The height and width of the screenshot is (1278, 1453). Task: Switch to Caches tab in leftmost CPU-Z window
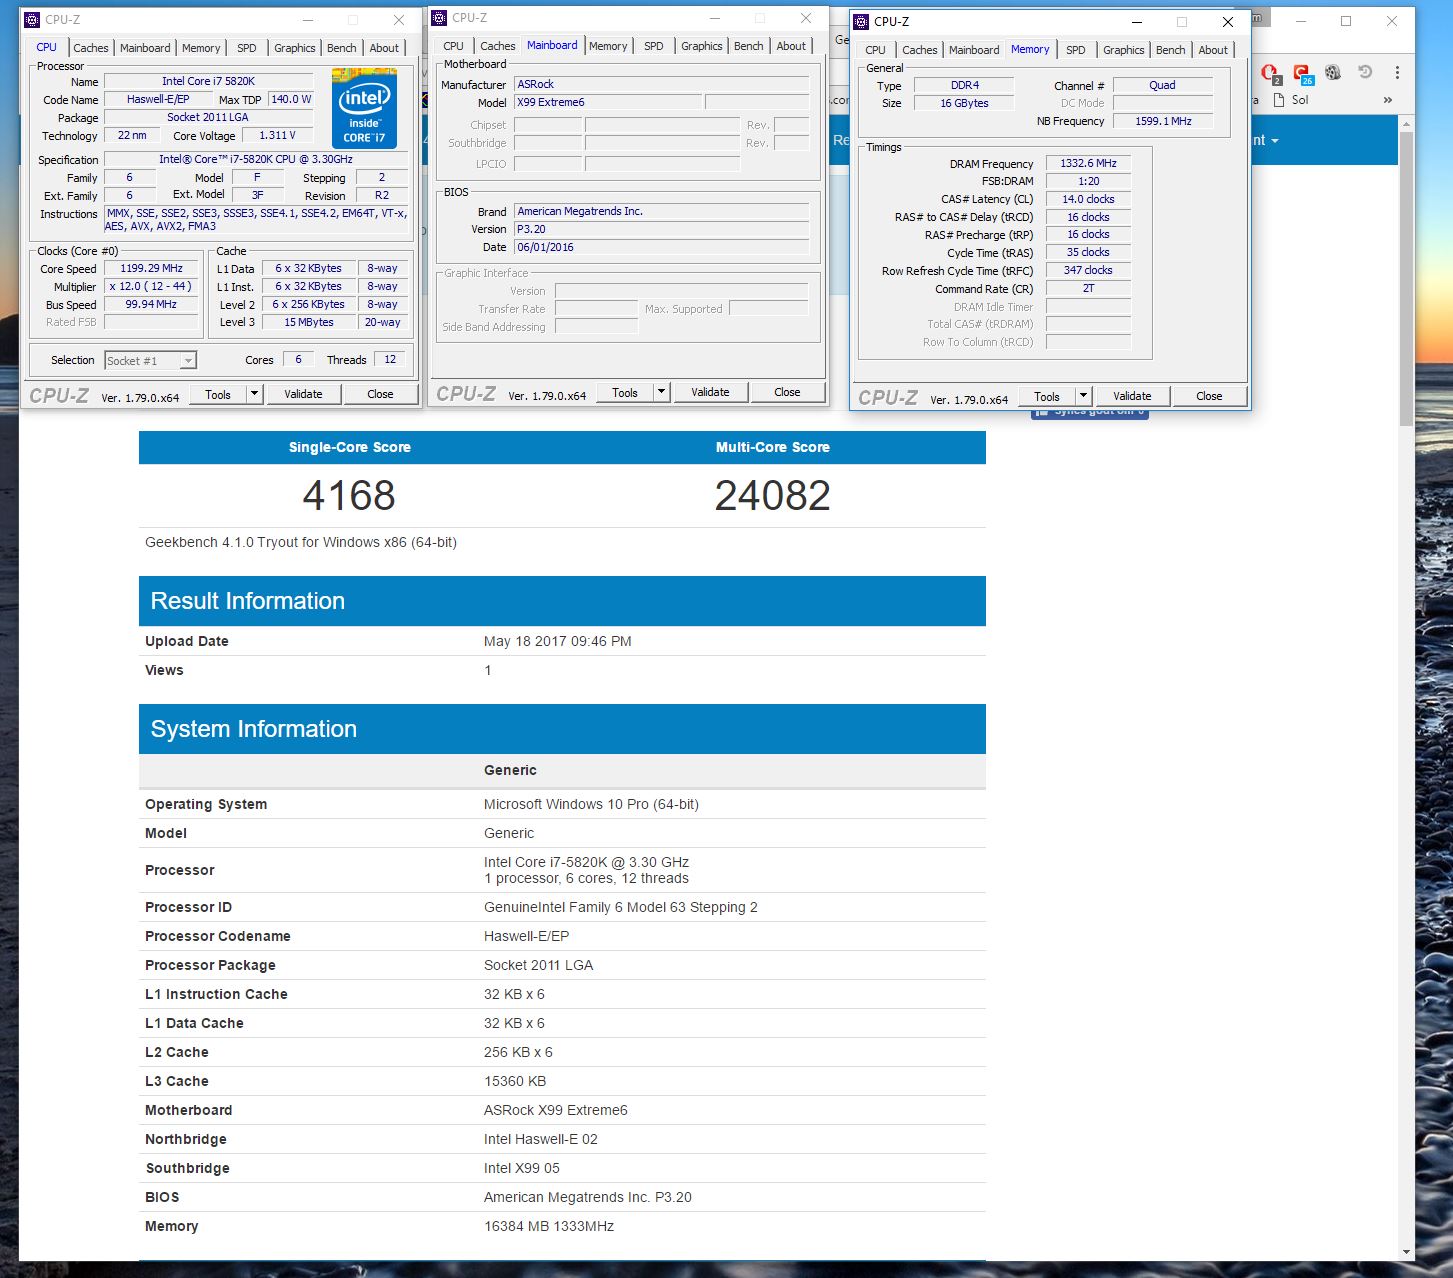(91, 48)
